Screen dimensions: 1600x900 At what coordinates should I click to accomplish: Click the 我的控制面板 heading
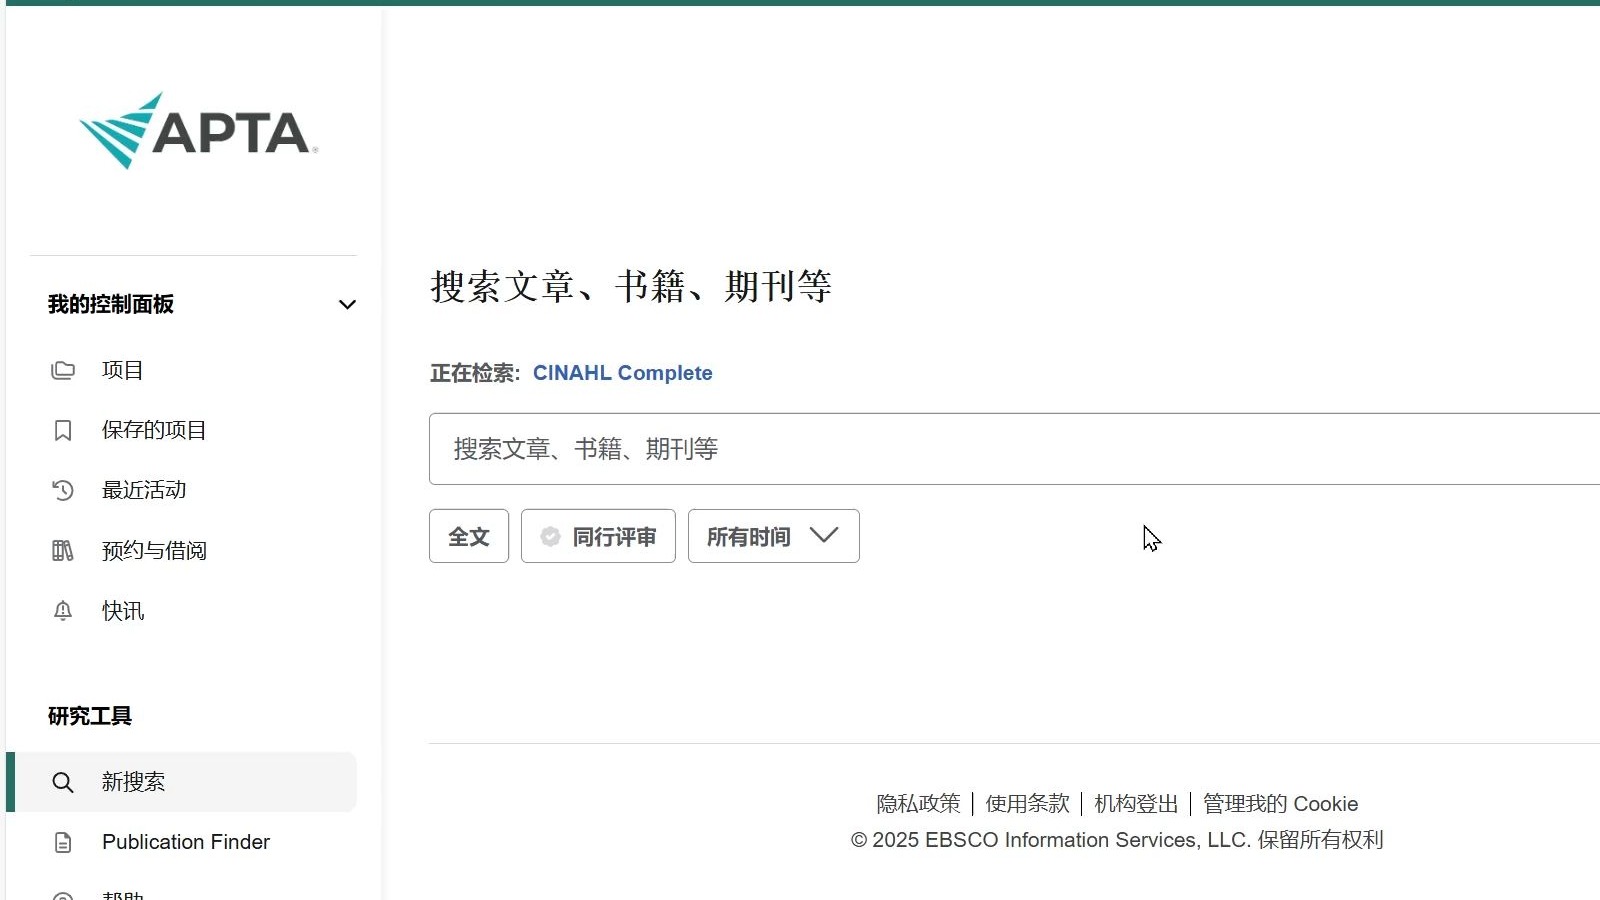tap(111, 304)
